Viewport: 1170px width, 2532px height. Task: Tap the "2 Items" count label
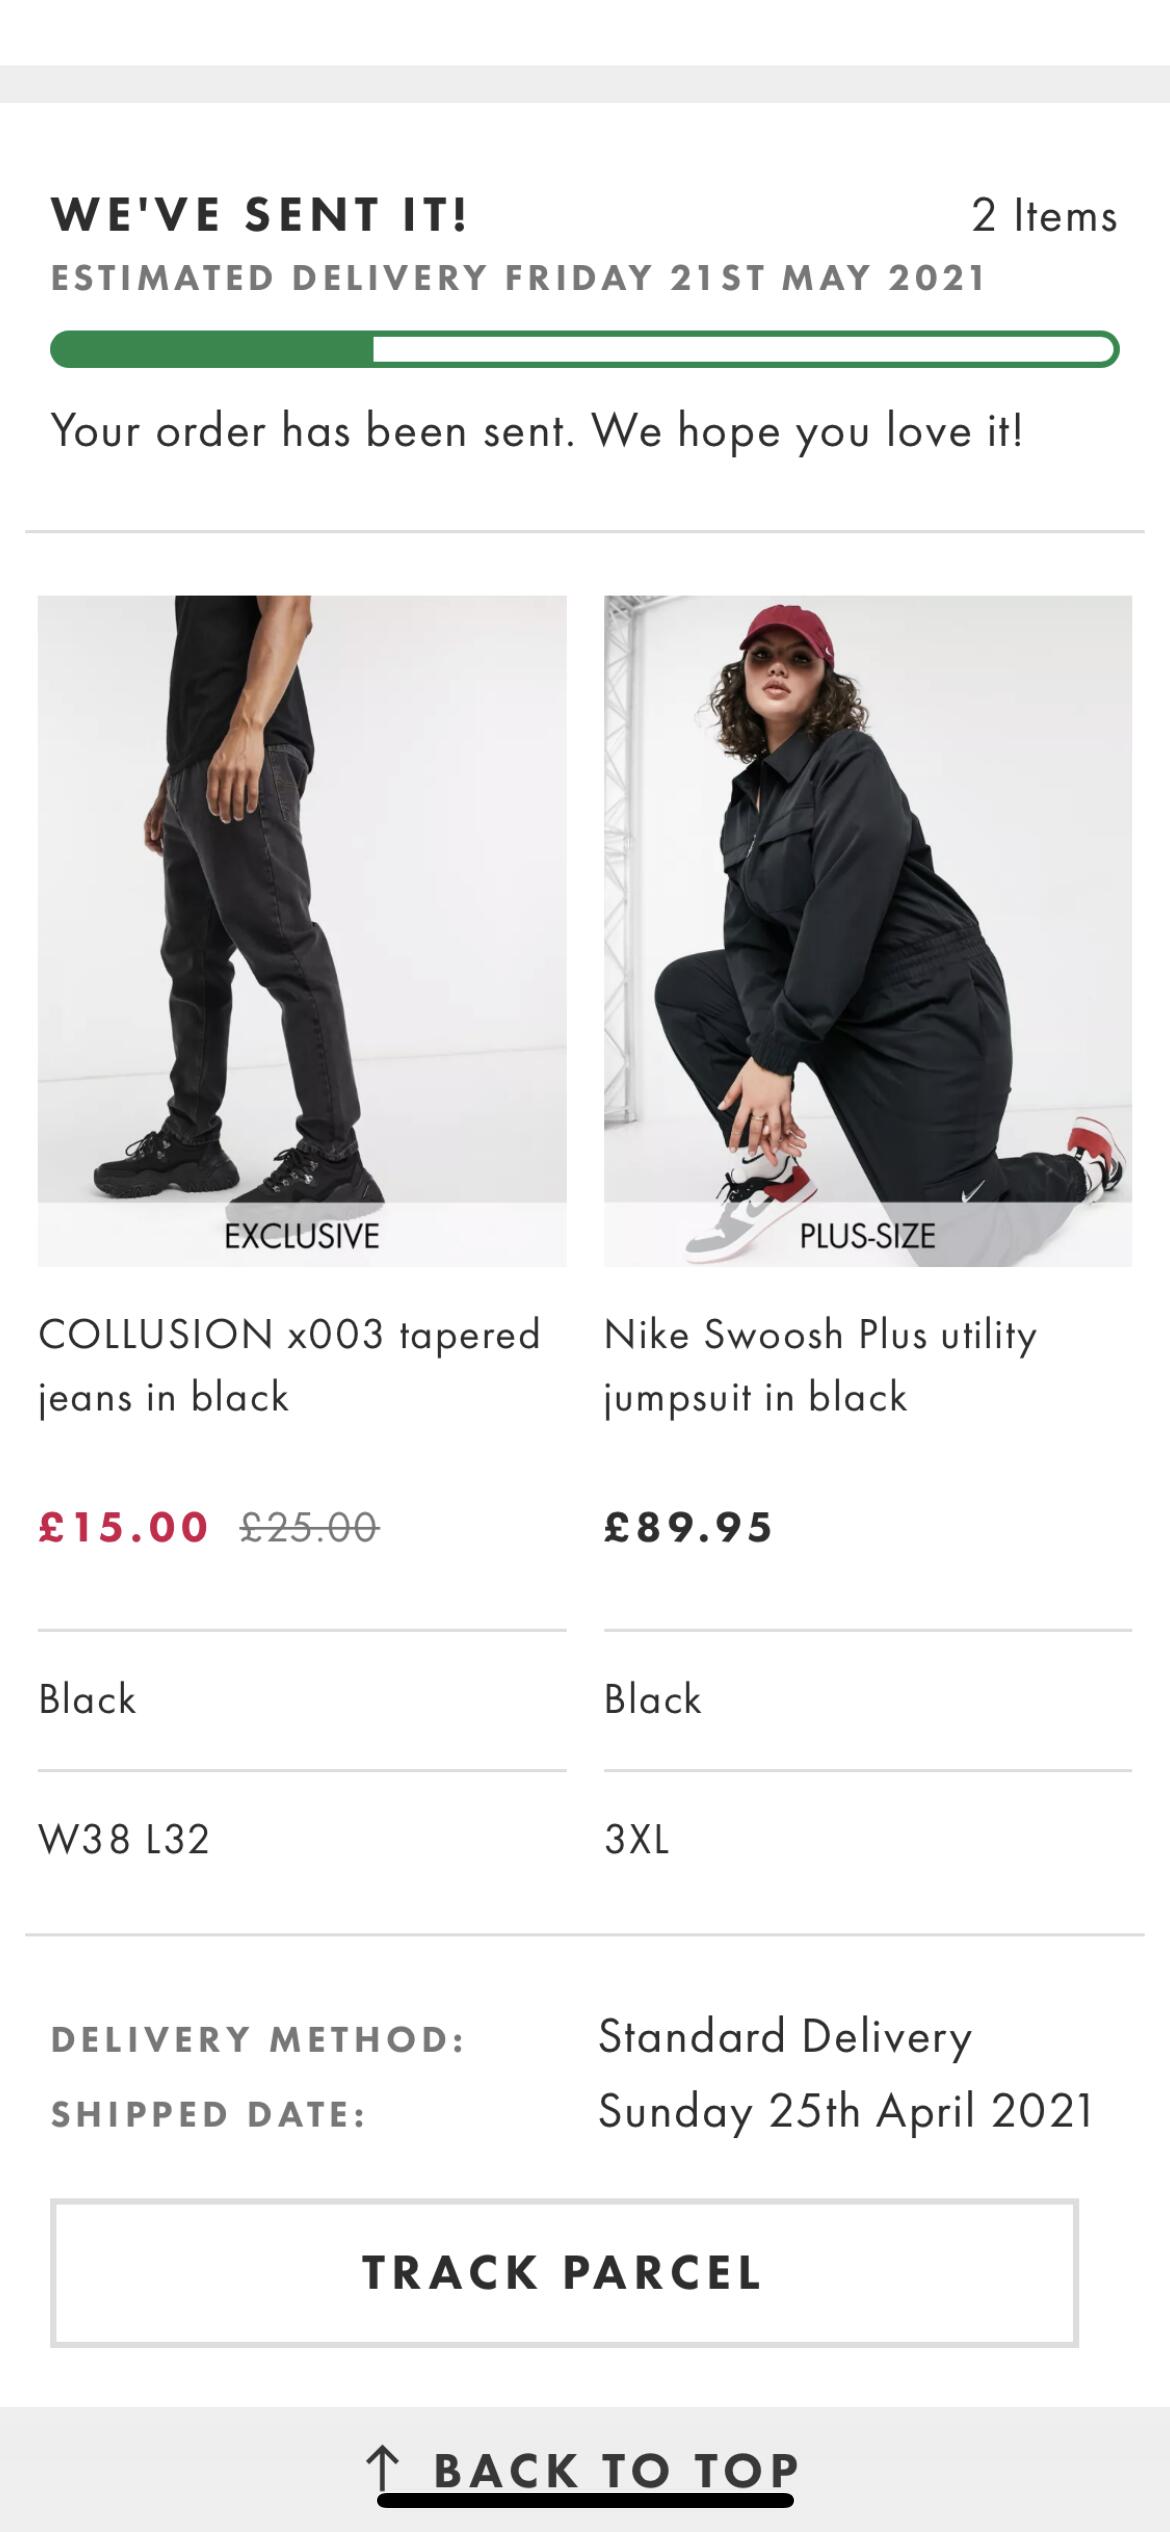[x=1044, y=216]
